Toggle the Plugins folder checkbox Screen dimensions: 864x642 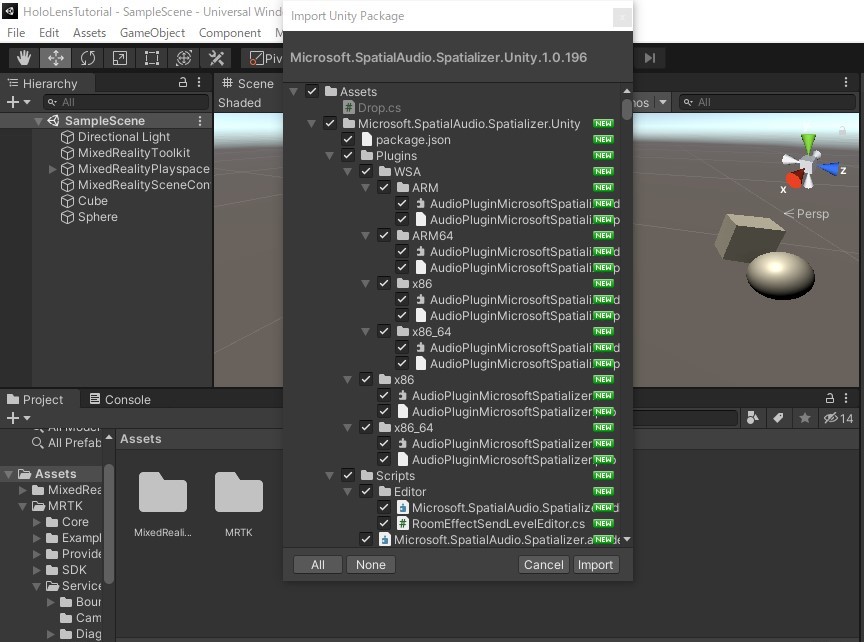point(348,155)
